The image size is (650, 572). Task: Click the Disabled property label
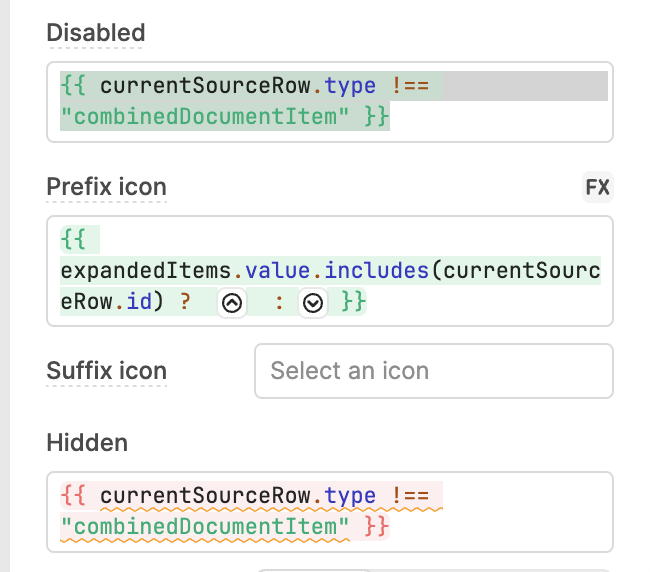point(96,33)
